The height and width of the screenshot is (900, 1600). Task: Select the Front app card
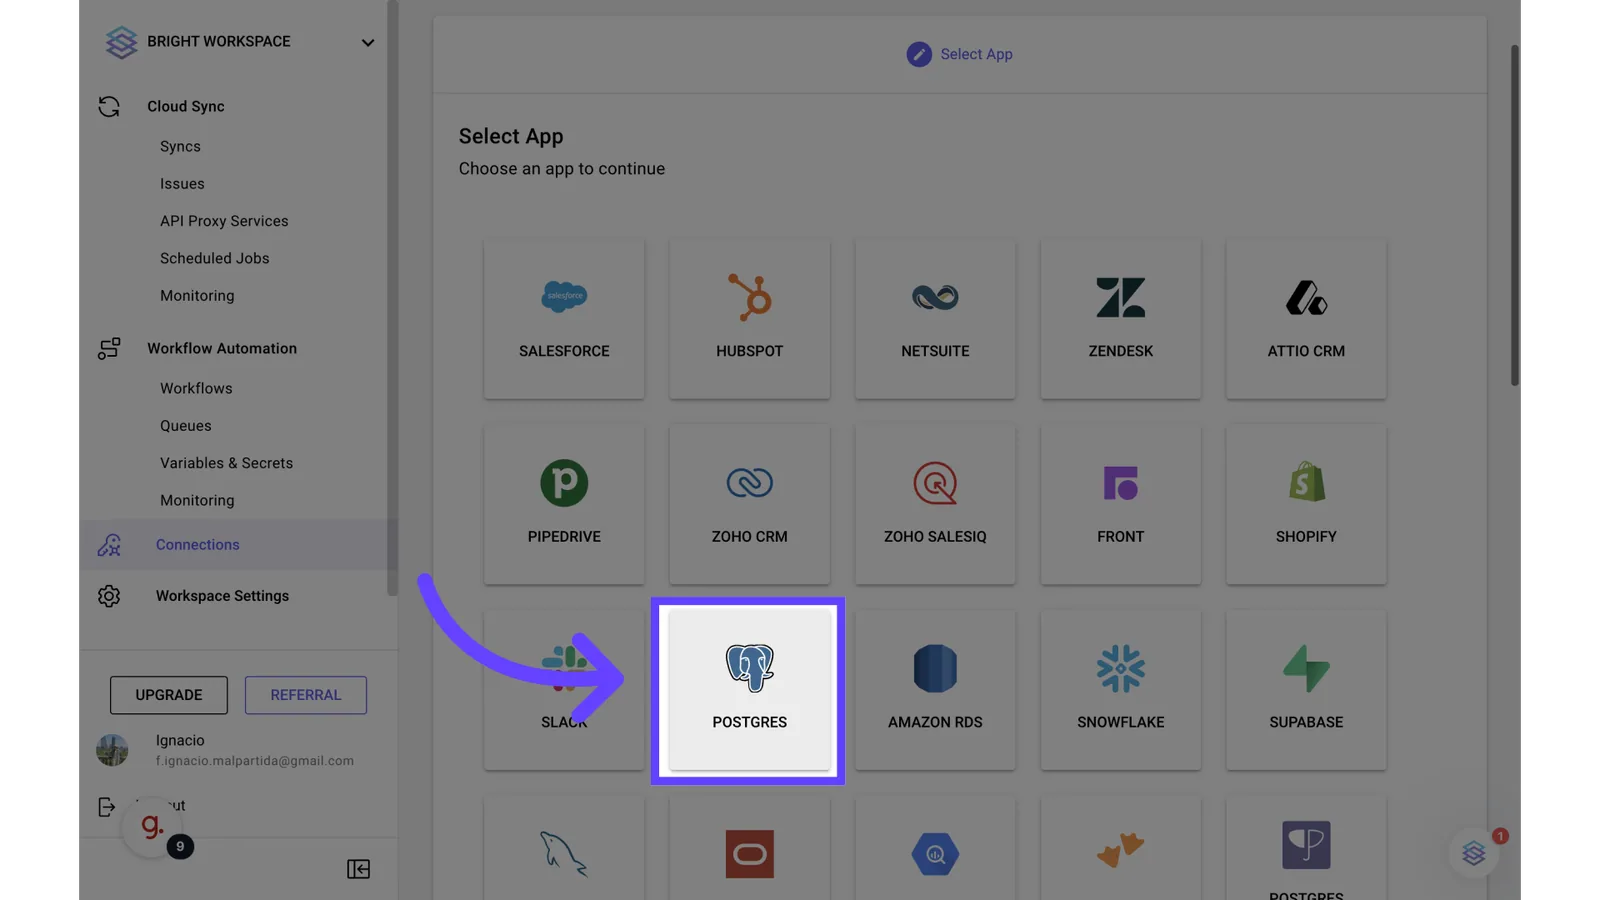pos(1120,504)
